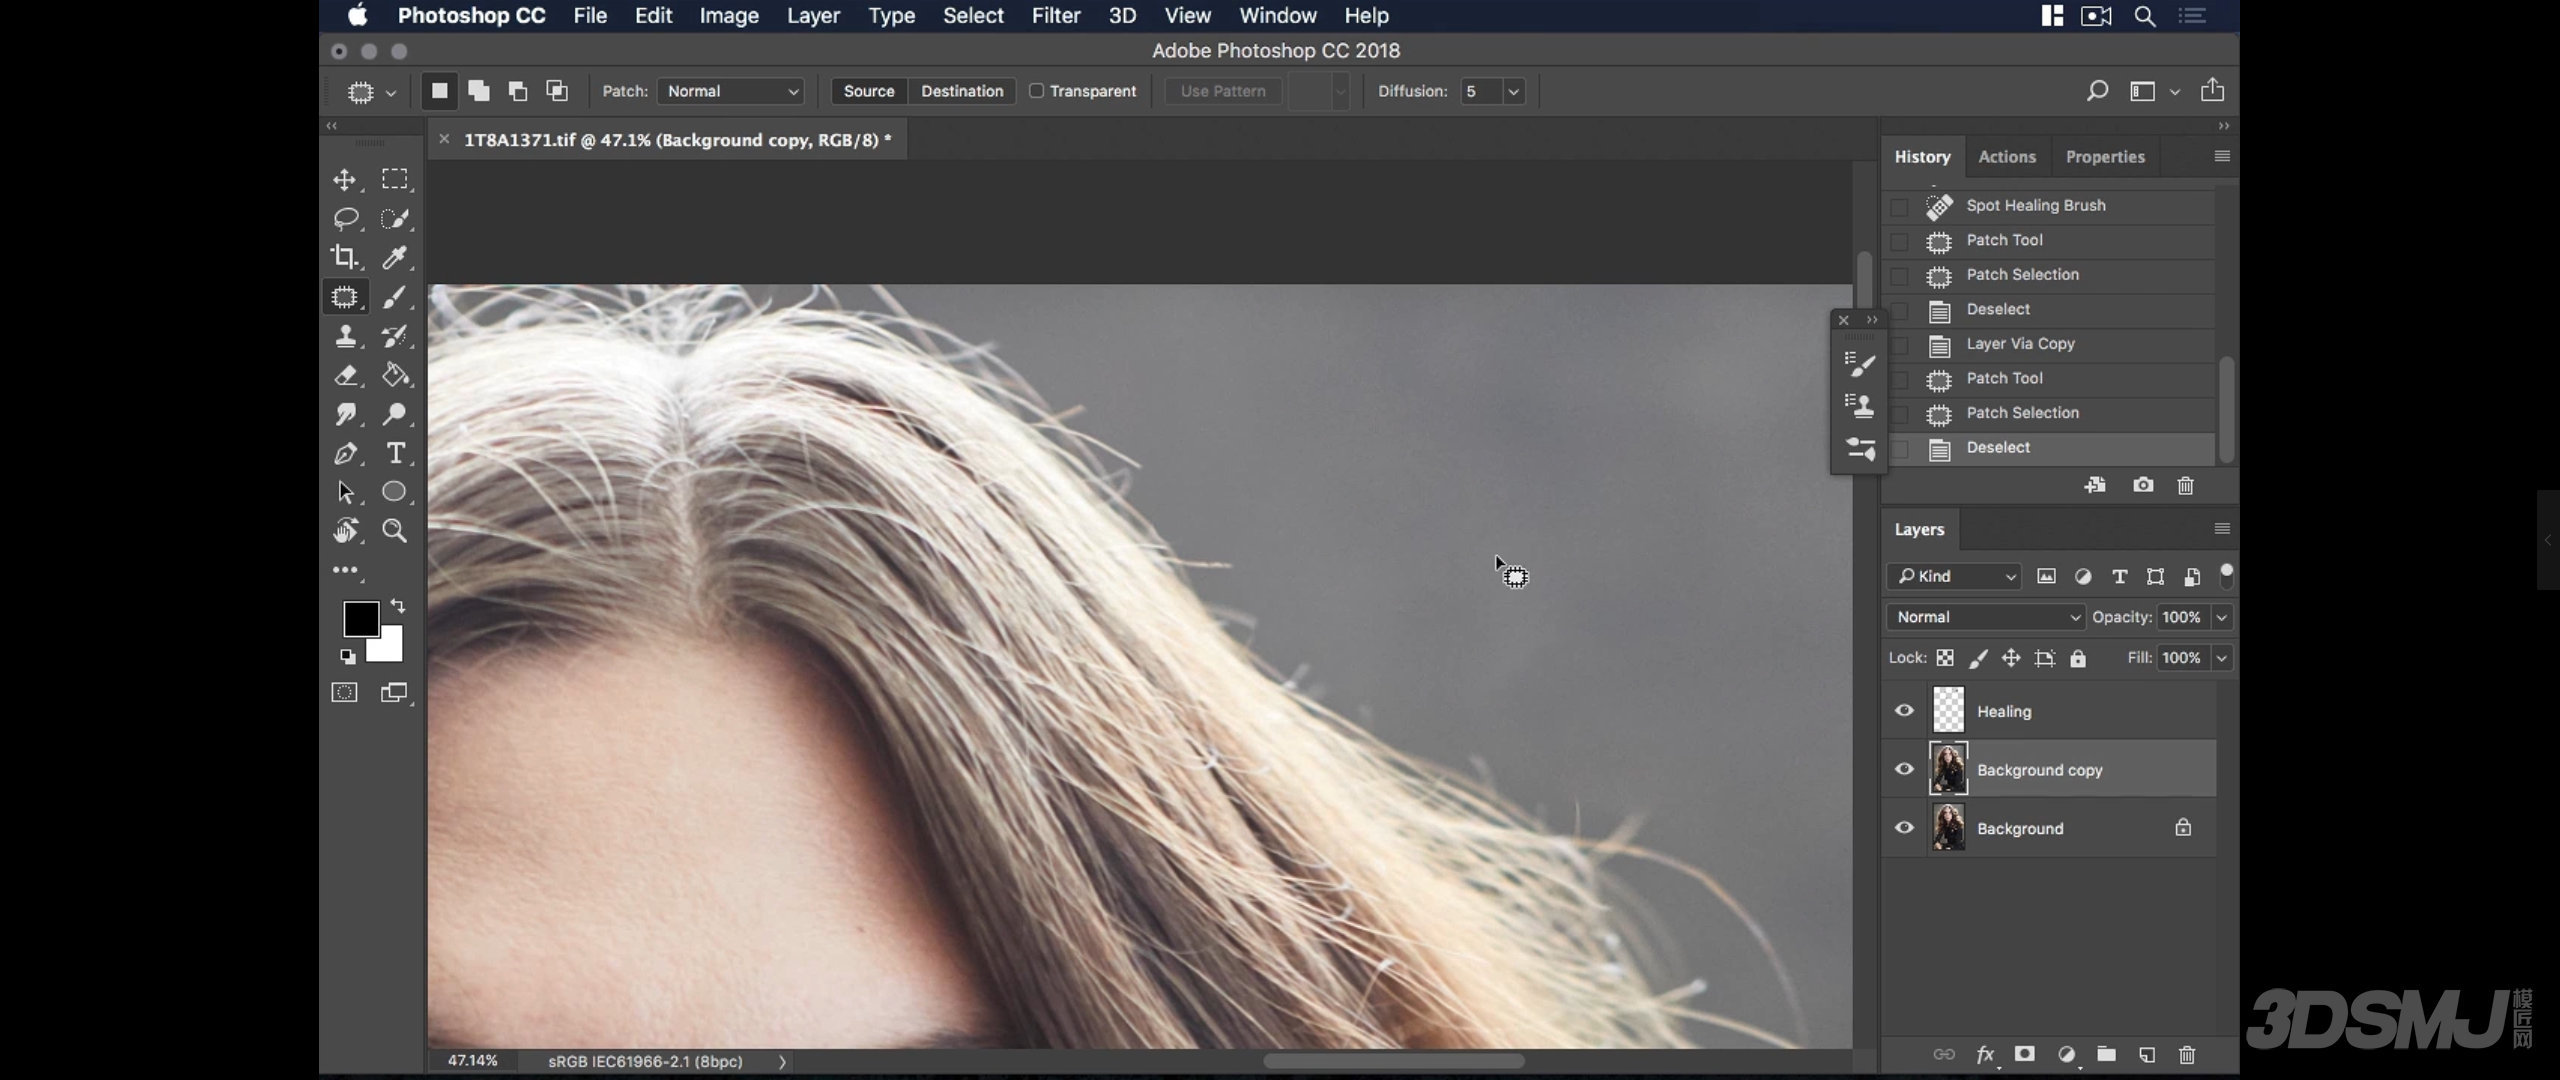Select the Eyedropper tool
The width and height of the screenshot is (2560, 1080).
pos(395,258)
